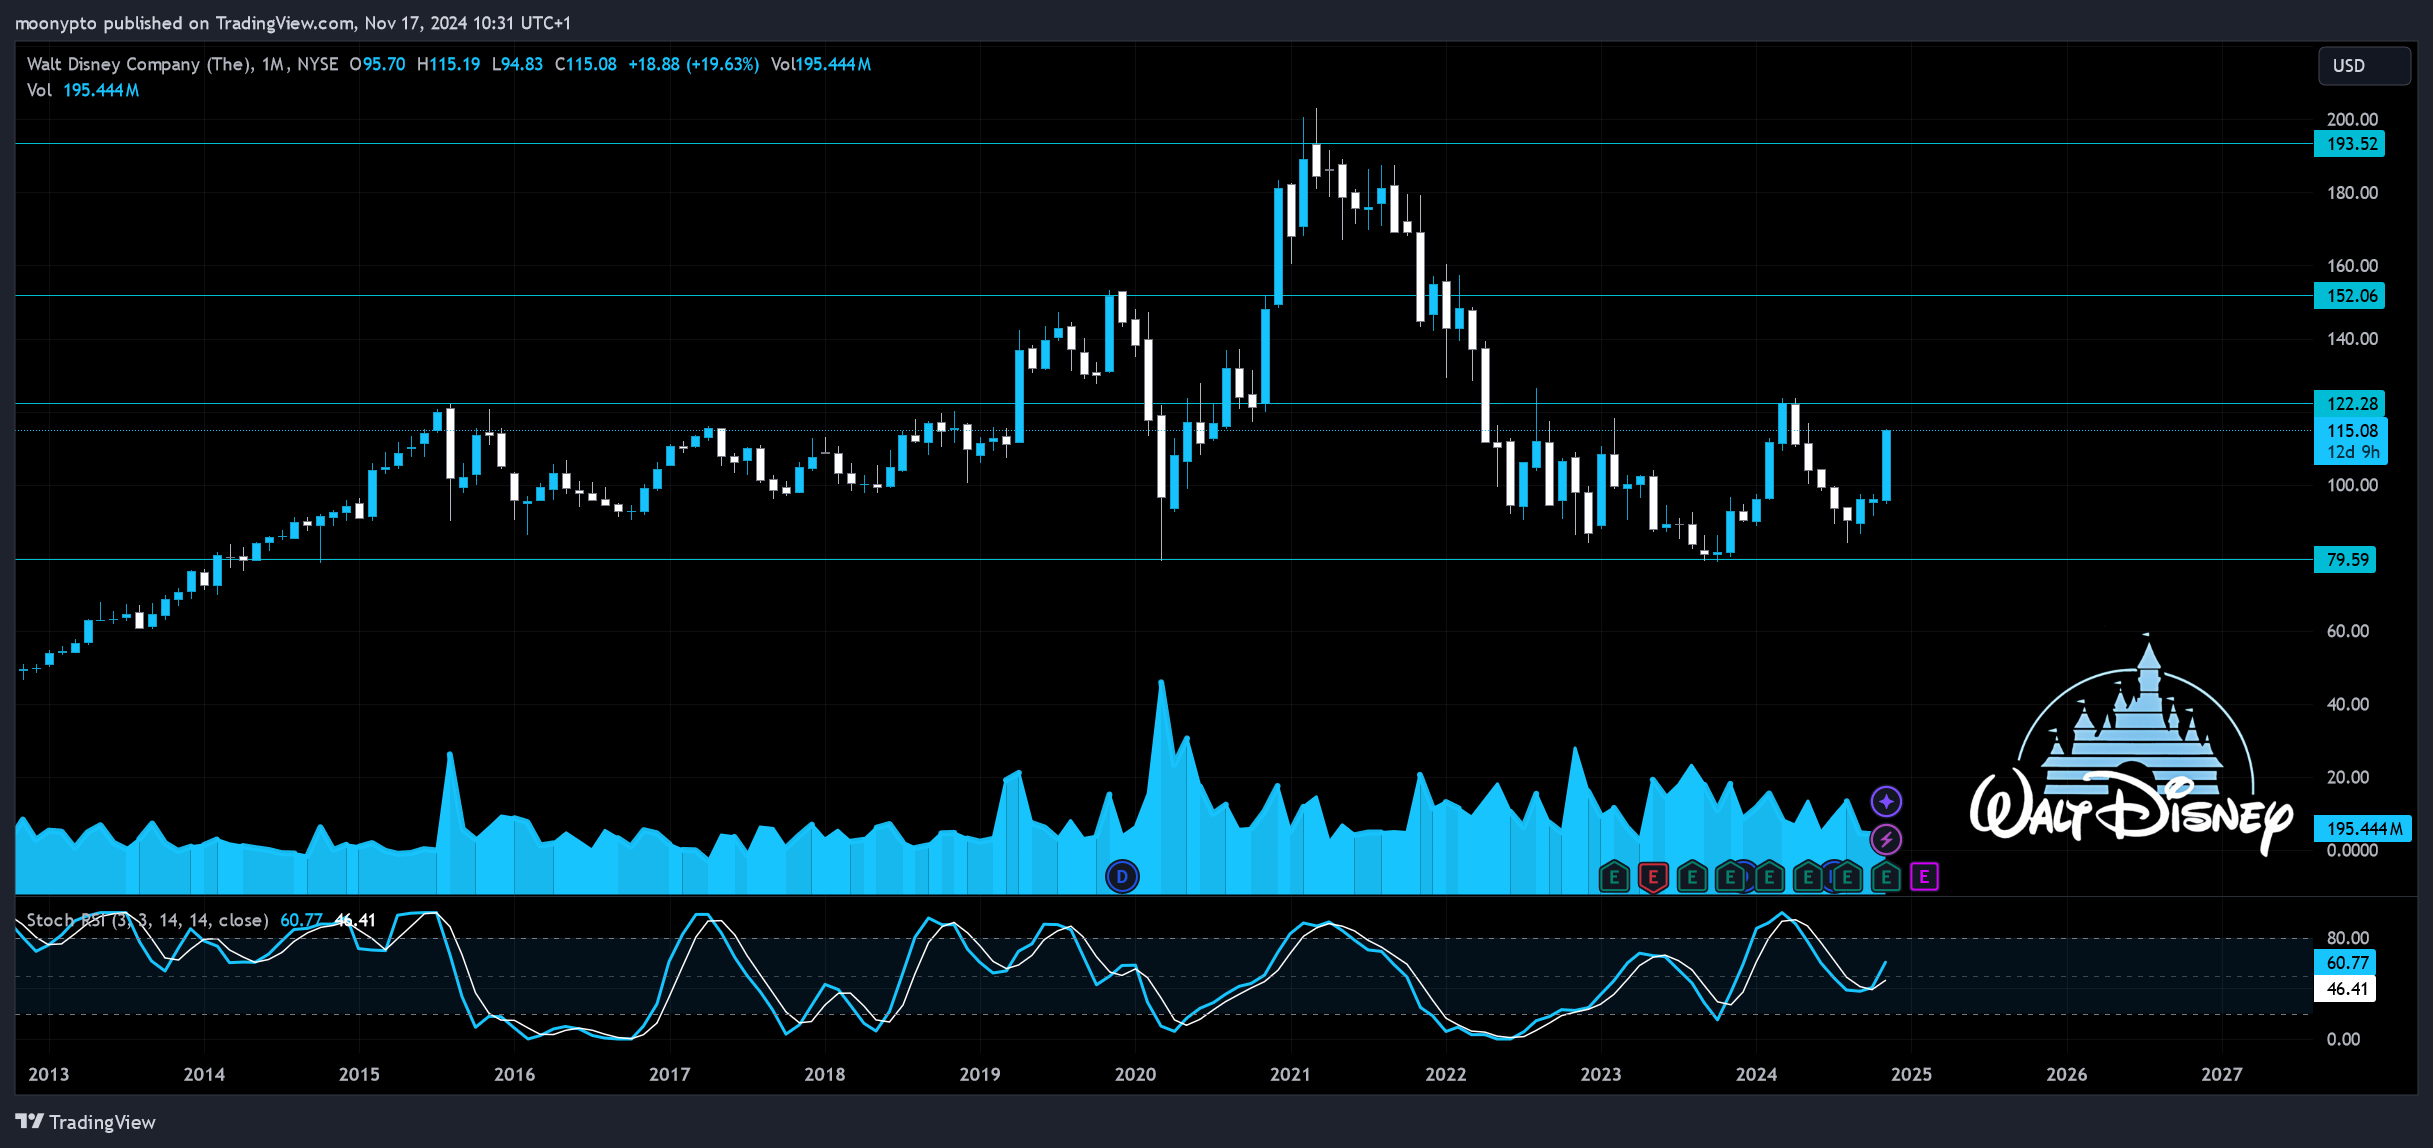Click the 122.28 price line label
This screenshot has height=1148, width=2433.
point(2349,404)
